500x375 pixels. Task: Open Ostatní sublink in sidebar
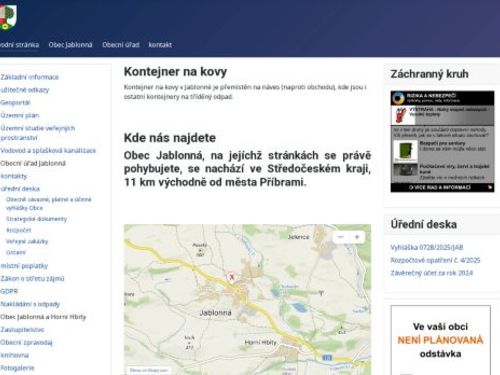16,252
